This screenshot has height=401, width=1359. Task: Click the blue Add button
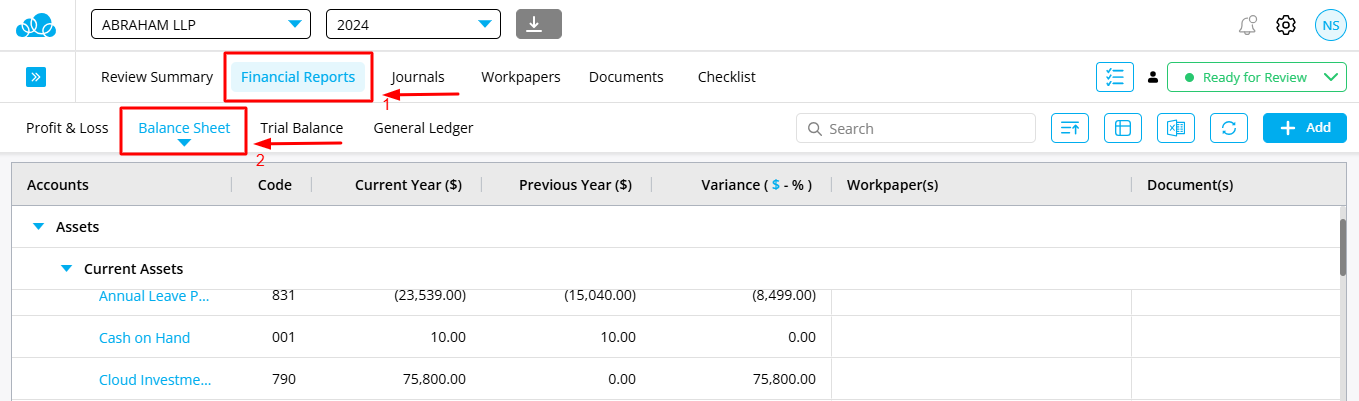1305,128
